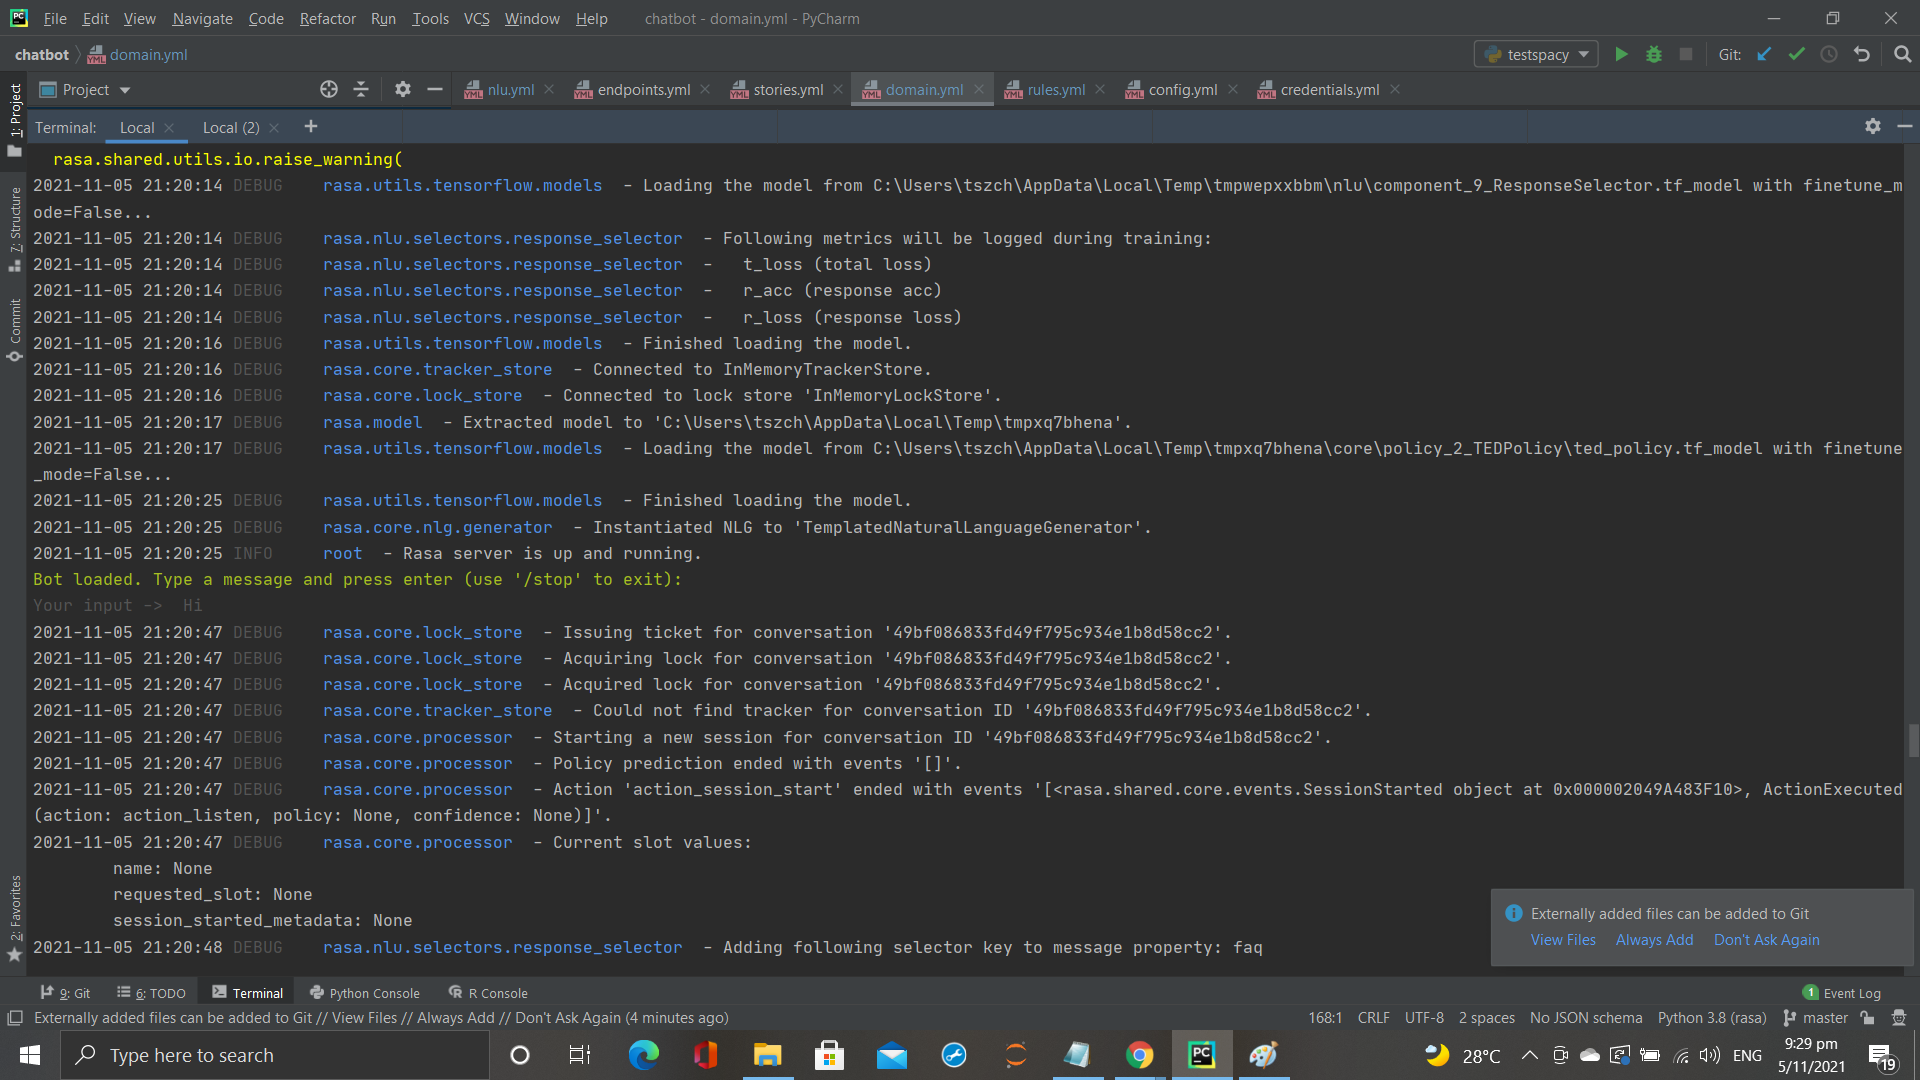
Task: Click the Rollback undo arrow icon
Action: 1861,54
